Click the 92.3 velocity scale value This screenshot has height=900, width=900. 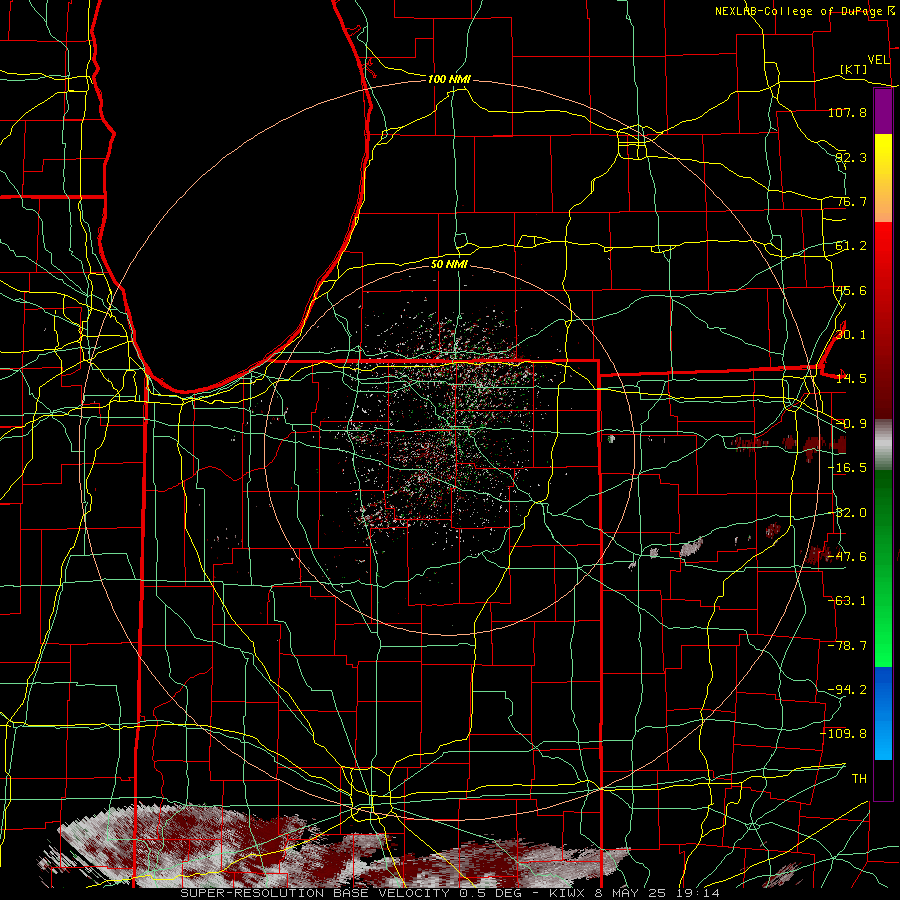[851, 157]
